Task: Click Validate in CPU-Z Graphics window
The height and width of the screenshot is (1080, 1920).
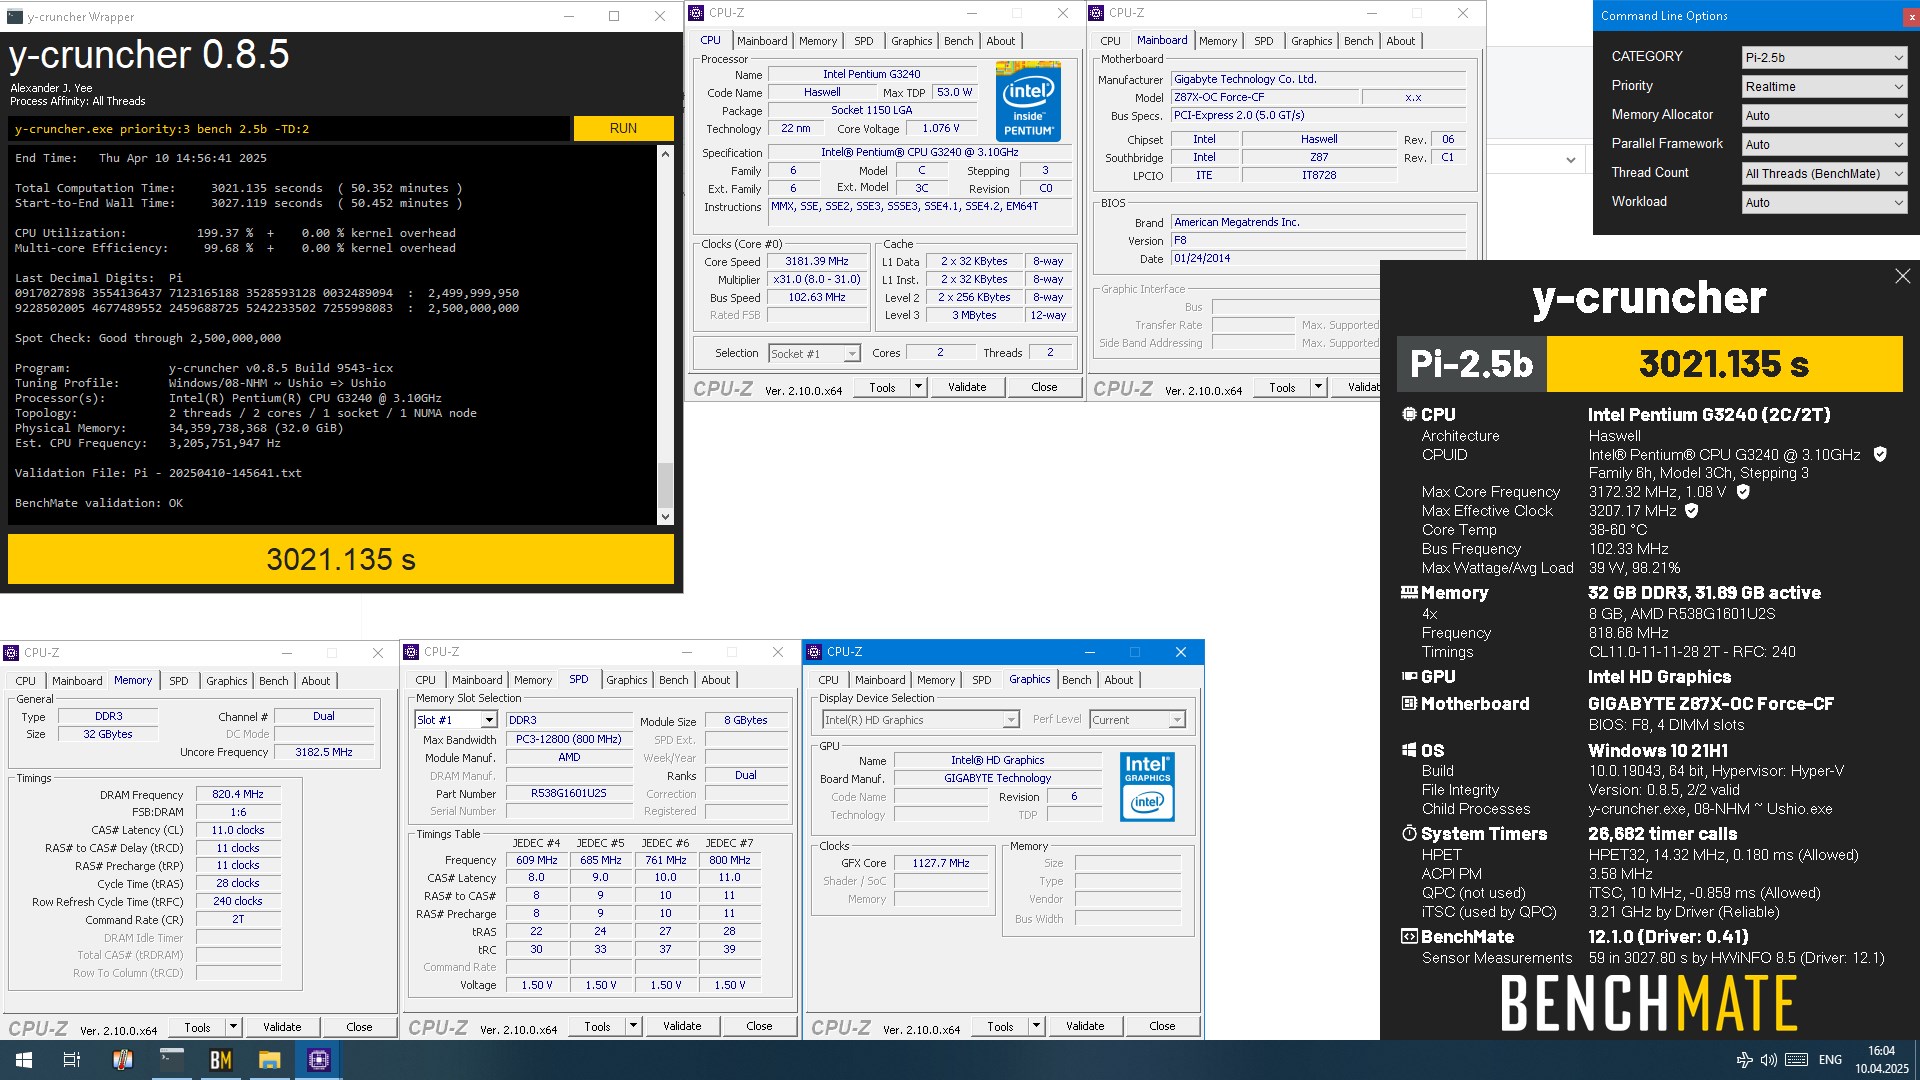Action: [1085, 1026]
